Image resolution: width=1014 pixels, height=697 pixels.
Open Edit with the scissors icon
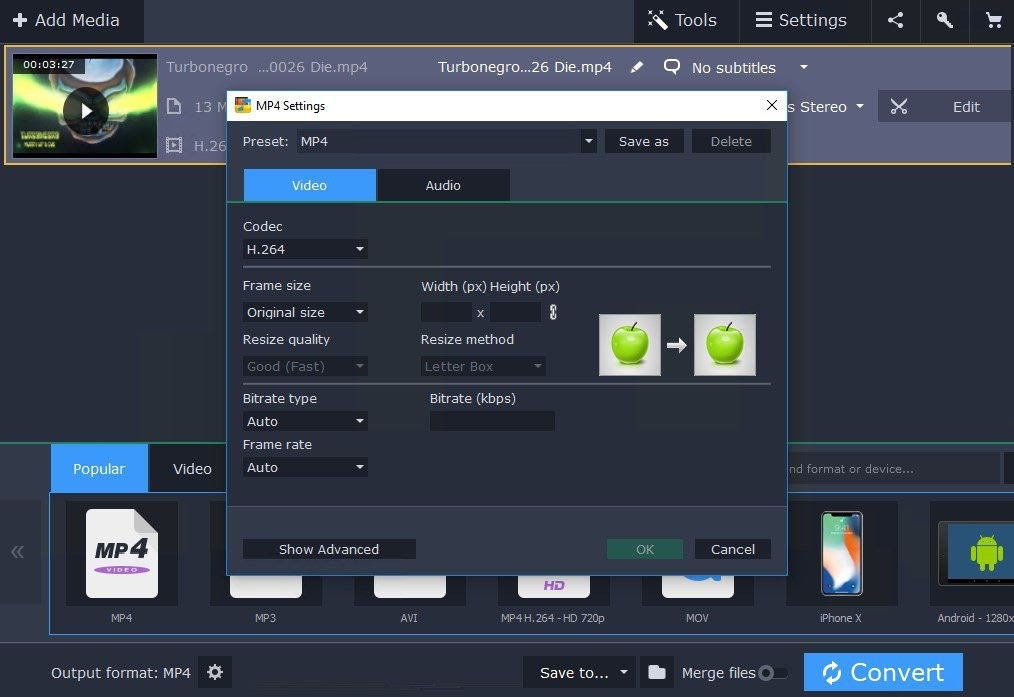(898, 106)
